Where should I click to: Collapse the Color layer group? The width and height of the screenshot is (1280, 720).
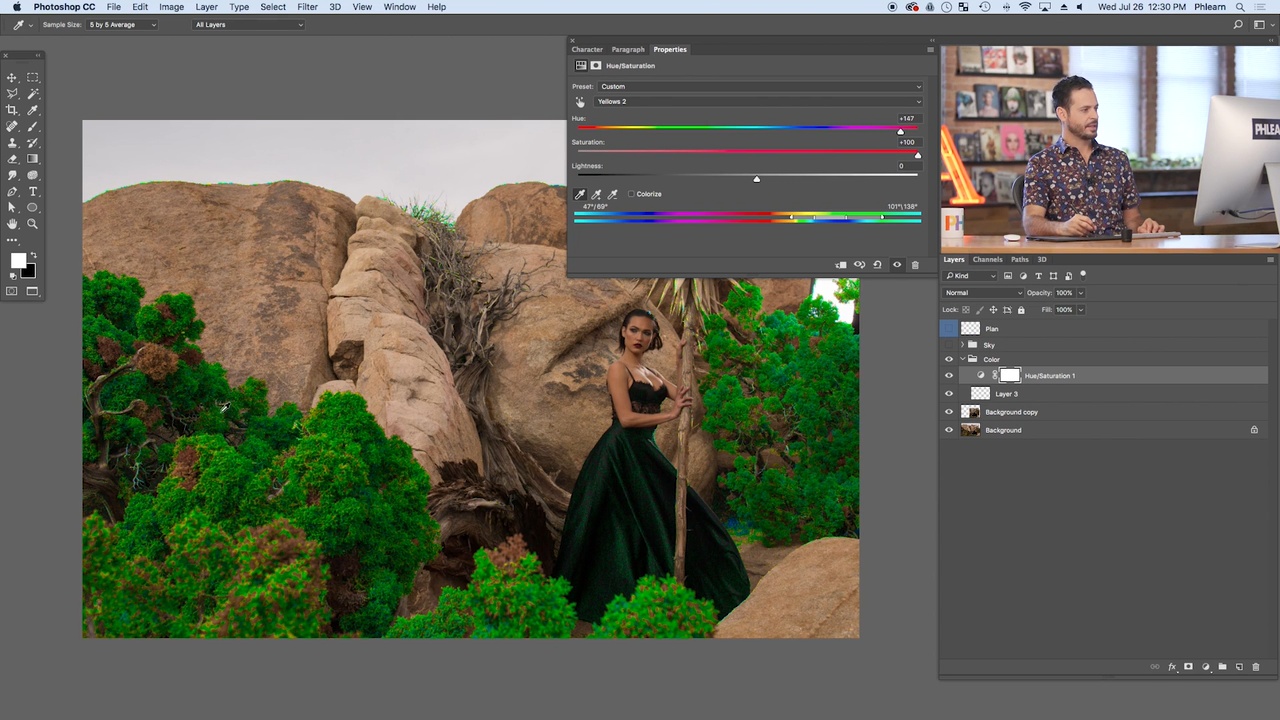(962, 359)
